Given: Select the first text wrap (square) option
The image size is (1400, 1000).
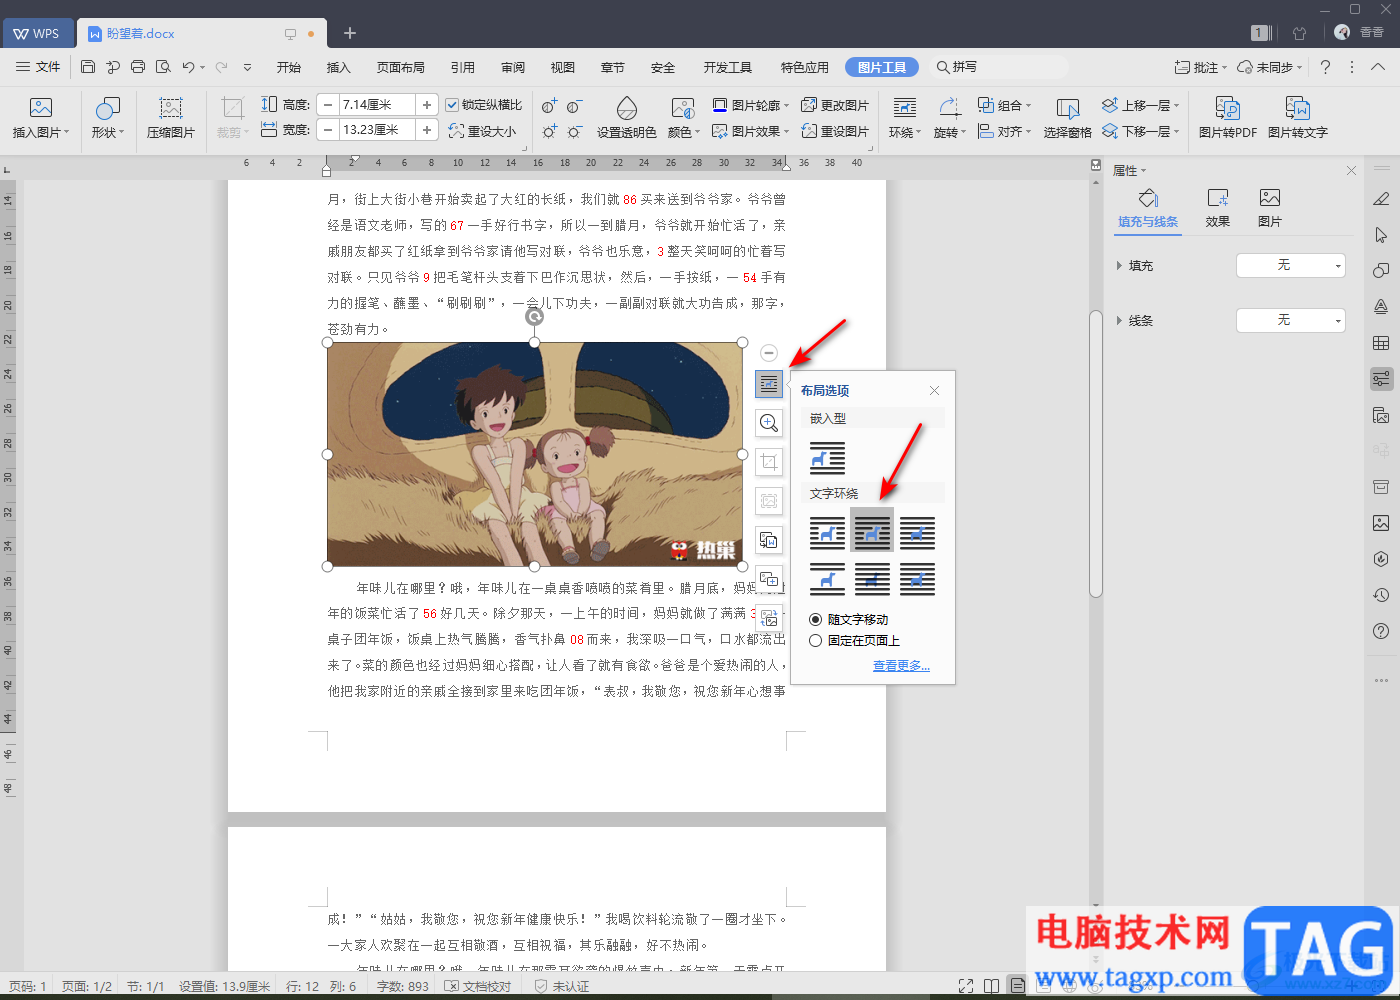Looking at the screenshot, I should pyautogui.click(x=827, y=532).
